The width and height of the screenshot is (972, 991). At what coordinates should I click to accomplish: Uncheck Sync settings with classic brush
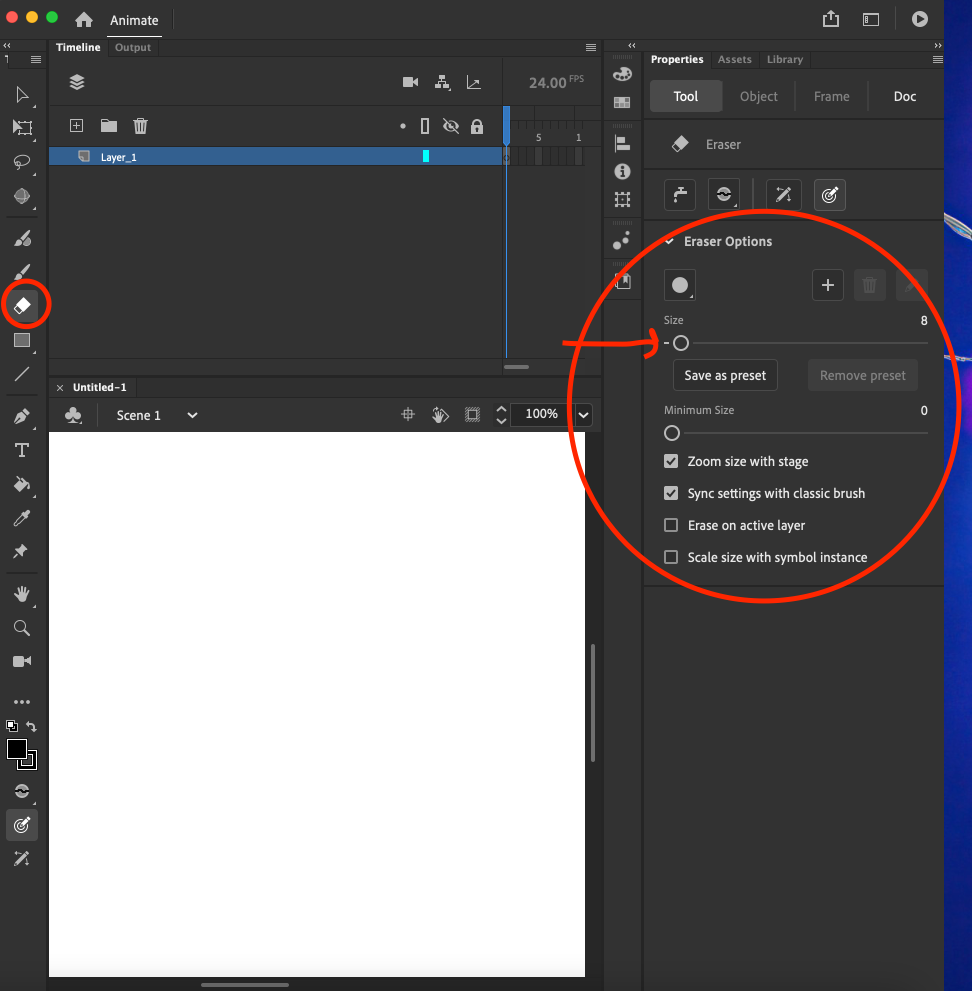pyautogui.click(x=671, y=493)
